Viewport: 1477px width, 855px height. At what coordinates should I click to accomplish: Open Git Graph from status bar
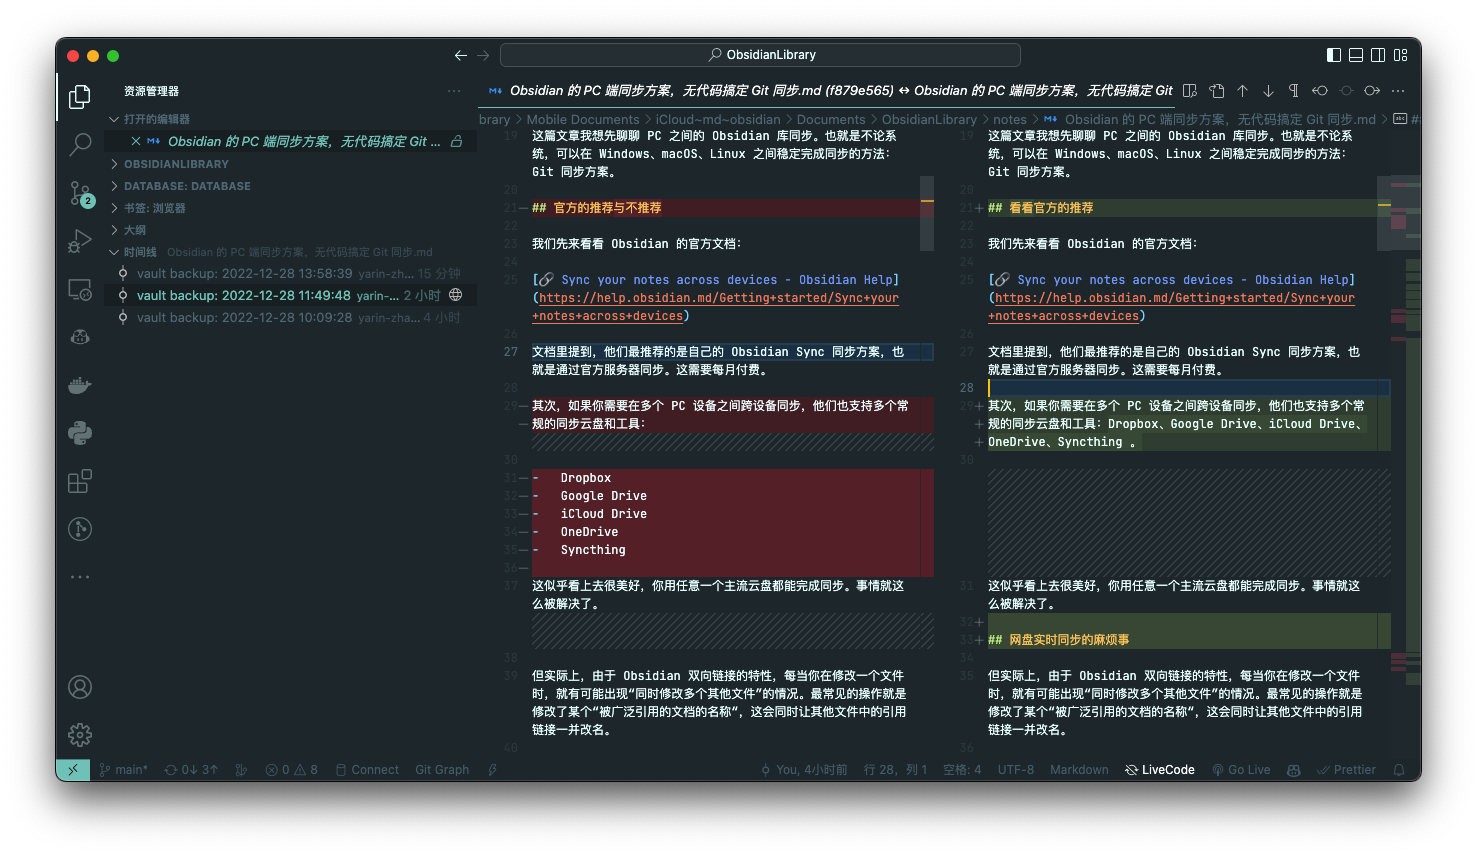coord(442,770)
